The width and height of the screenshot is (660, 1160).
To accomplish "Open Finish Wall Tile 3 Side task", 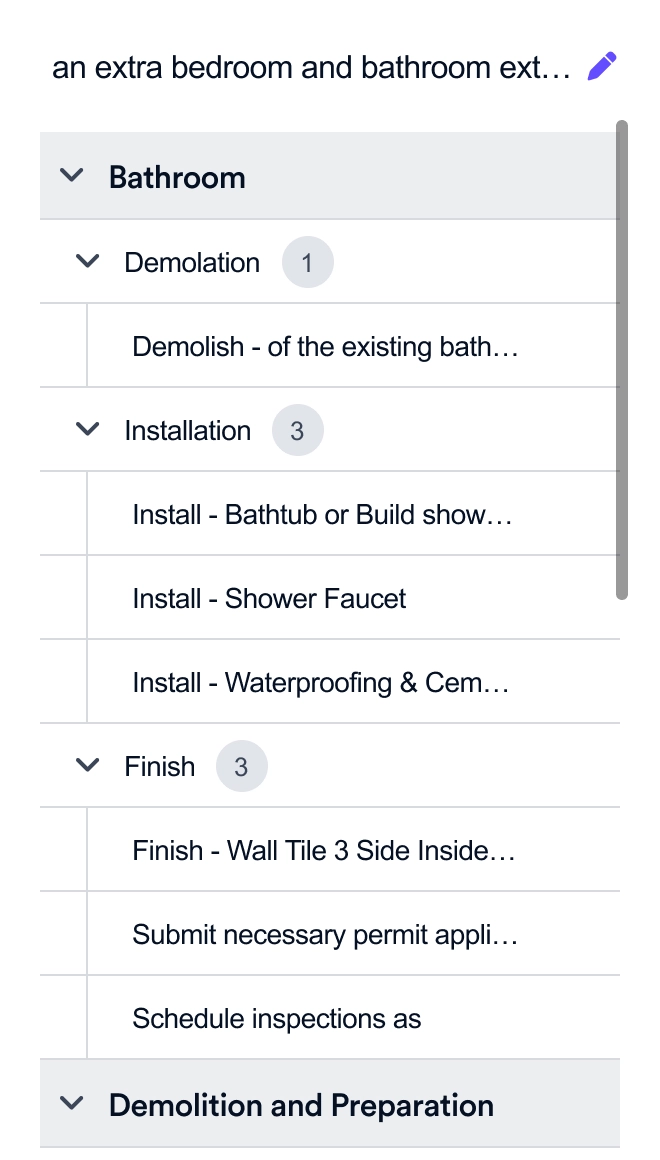I will tap(324, 851).
